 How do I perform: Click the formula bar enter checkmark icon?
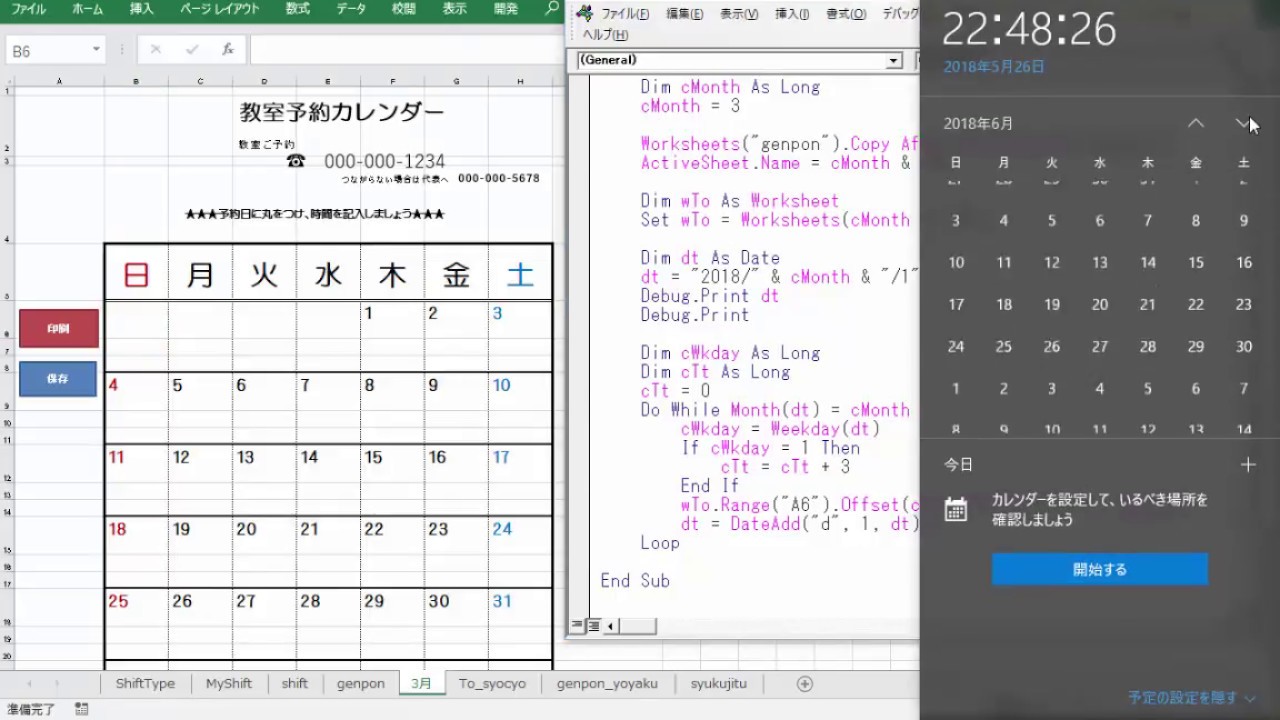pos(192,49)
